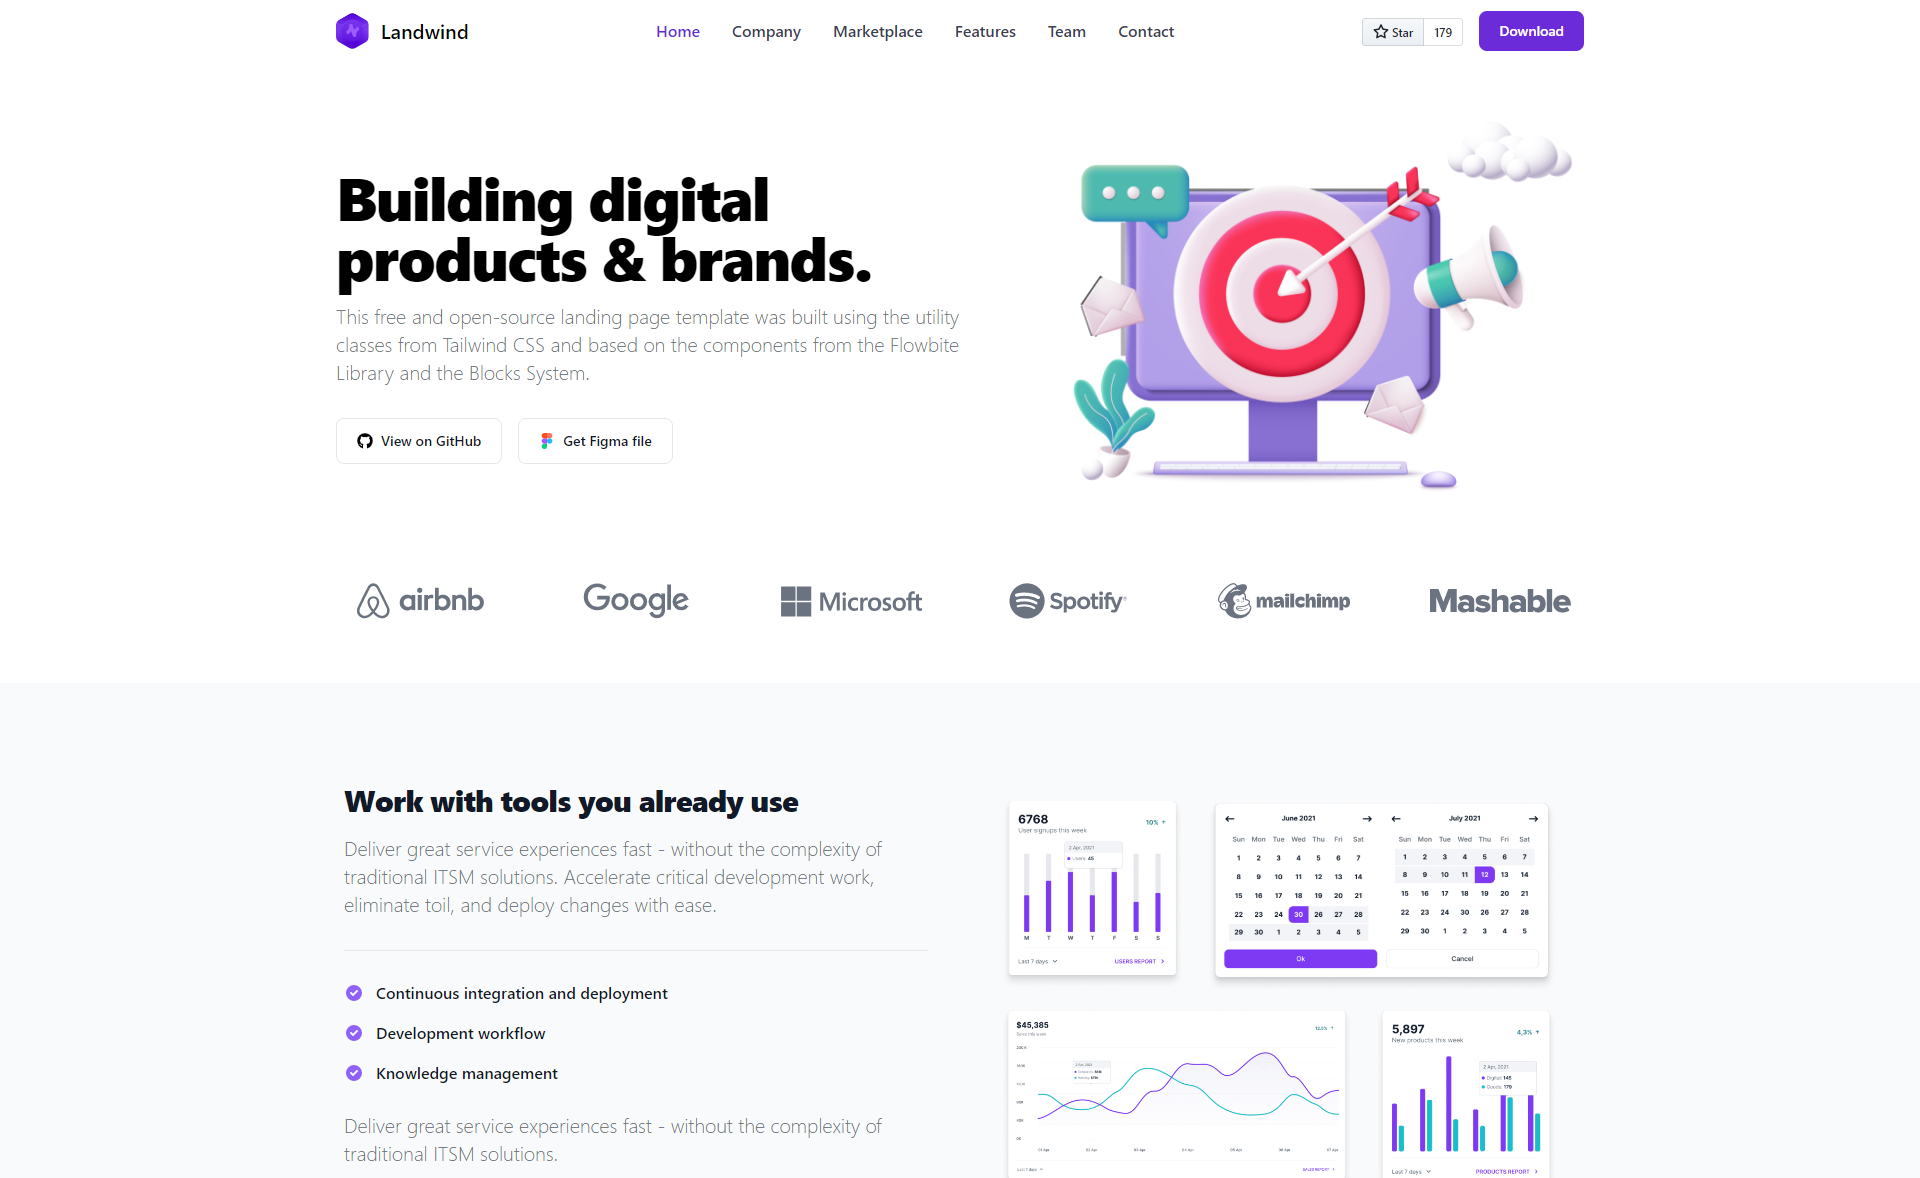Click the Figma icon on Get Figma button
The height and width of the screenshot is (1178, 1920).
point(544,440)
